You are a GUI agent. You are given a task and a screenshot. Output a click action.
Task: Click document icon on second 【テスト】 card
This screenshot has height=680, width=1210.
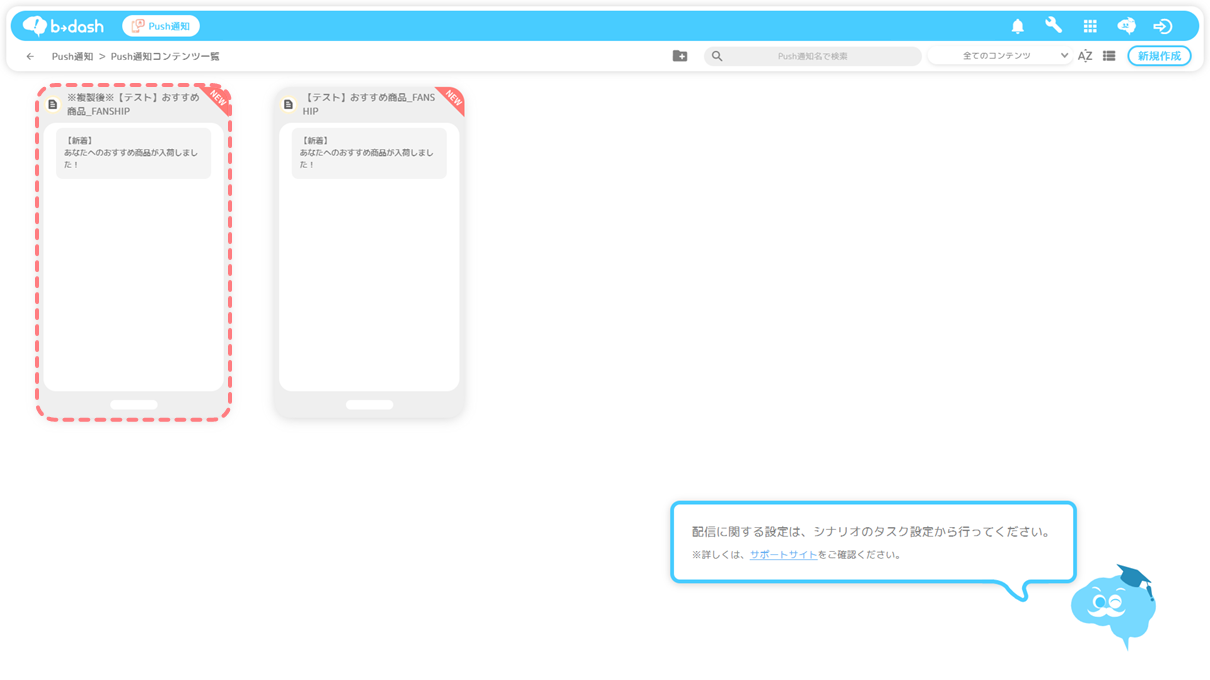[288, 104]
